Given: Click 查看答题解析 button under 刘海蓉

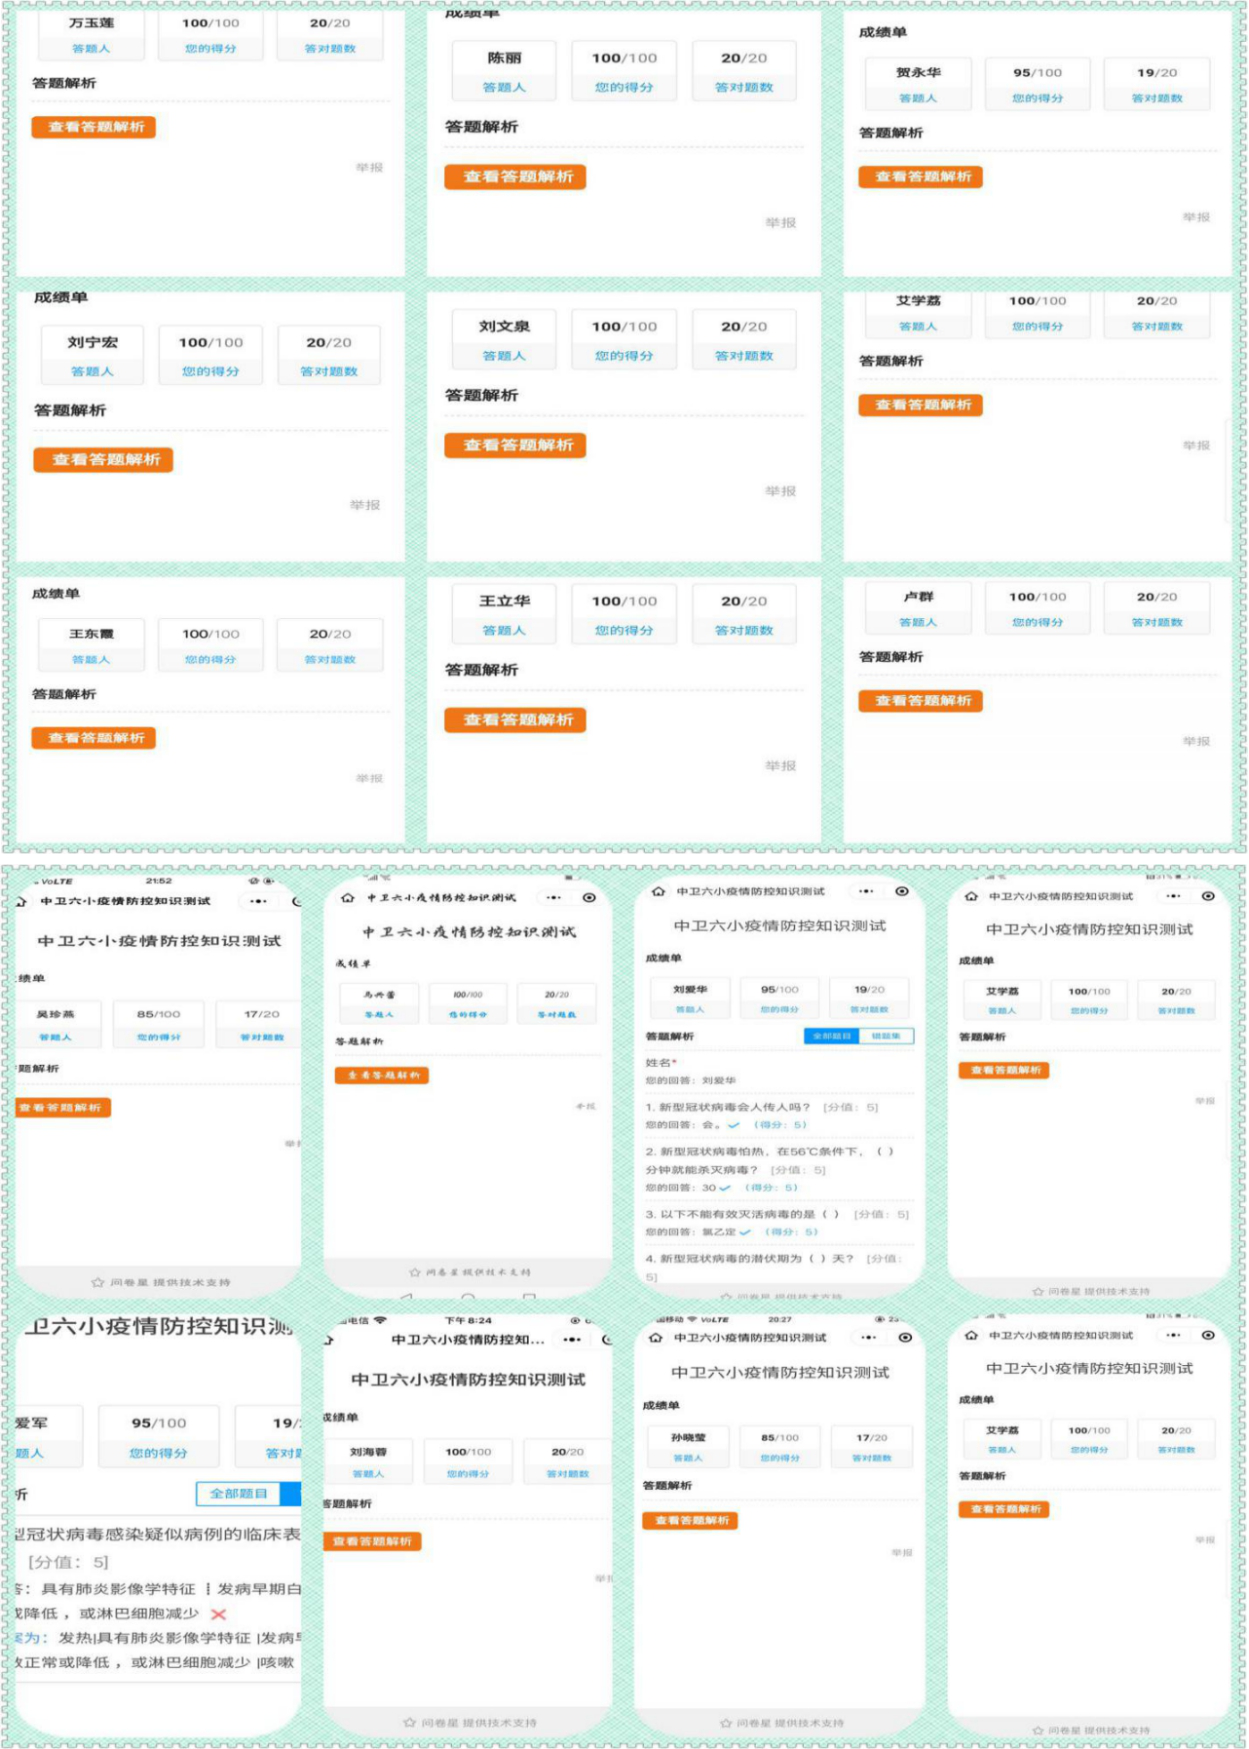Looking at the screenshot, I should [x=372, y=1541].
